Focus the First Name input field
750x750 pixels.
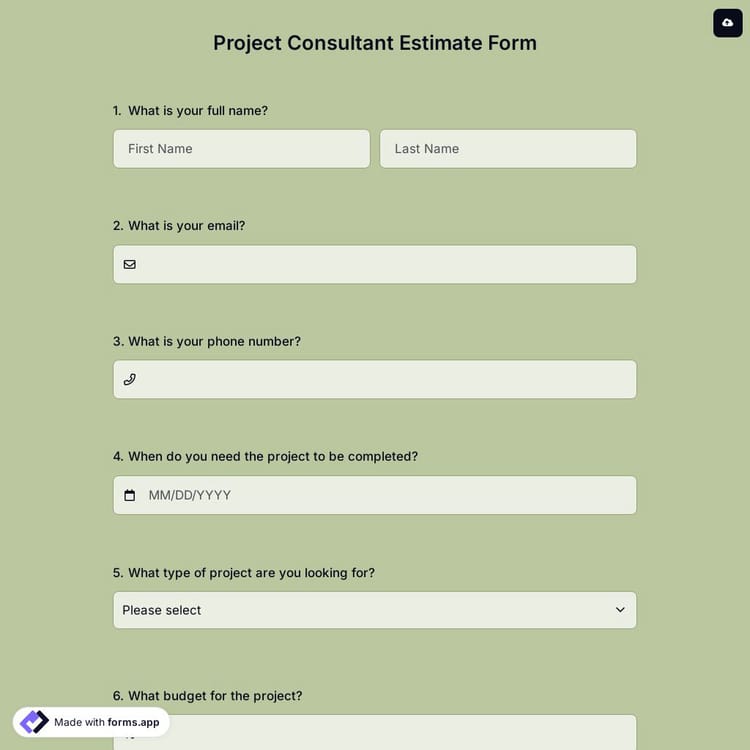(241, 149)
